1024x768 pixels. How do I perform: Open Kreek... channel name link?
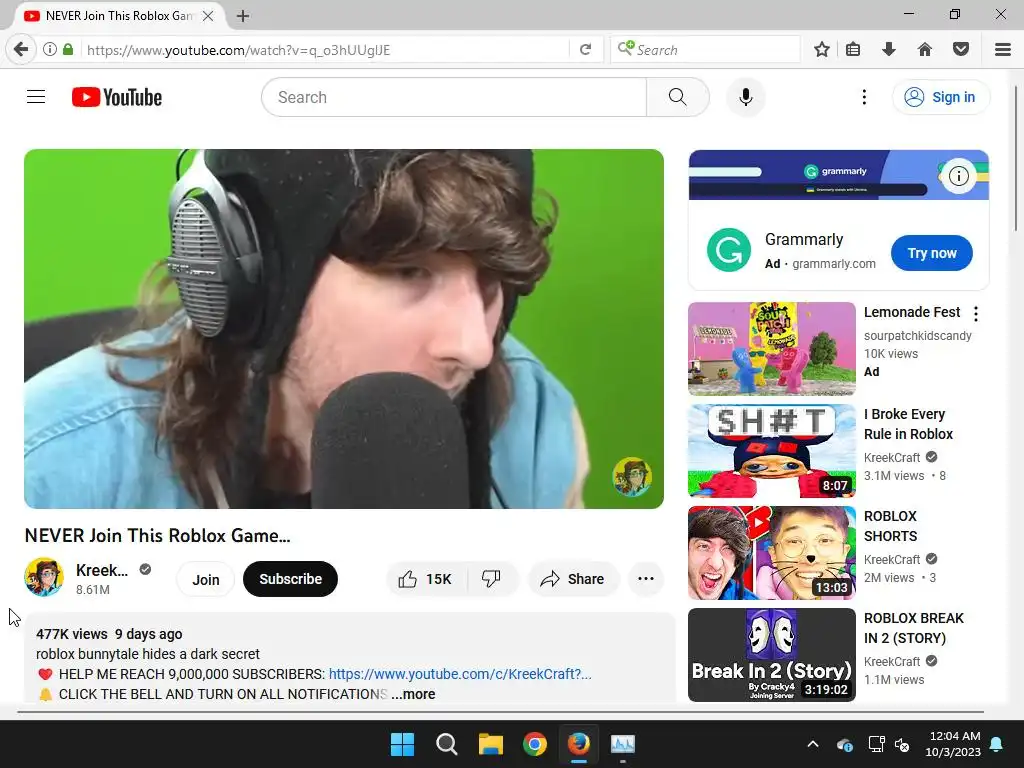point(102,570)
